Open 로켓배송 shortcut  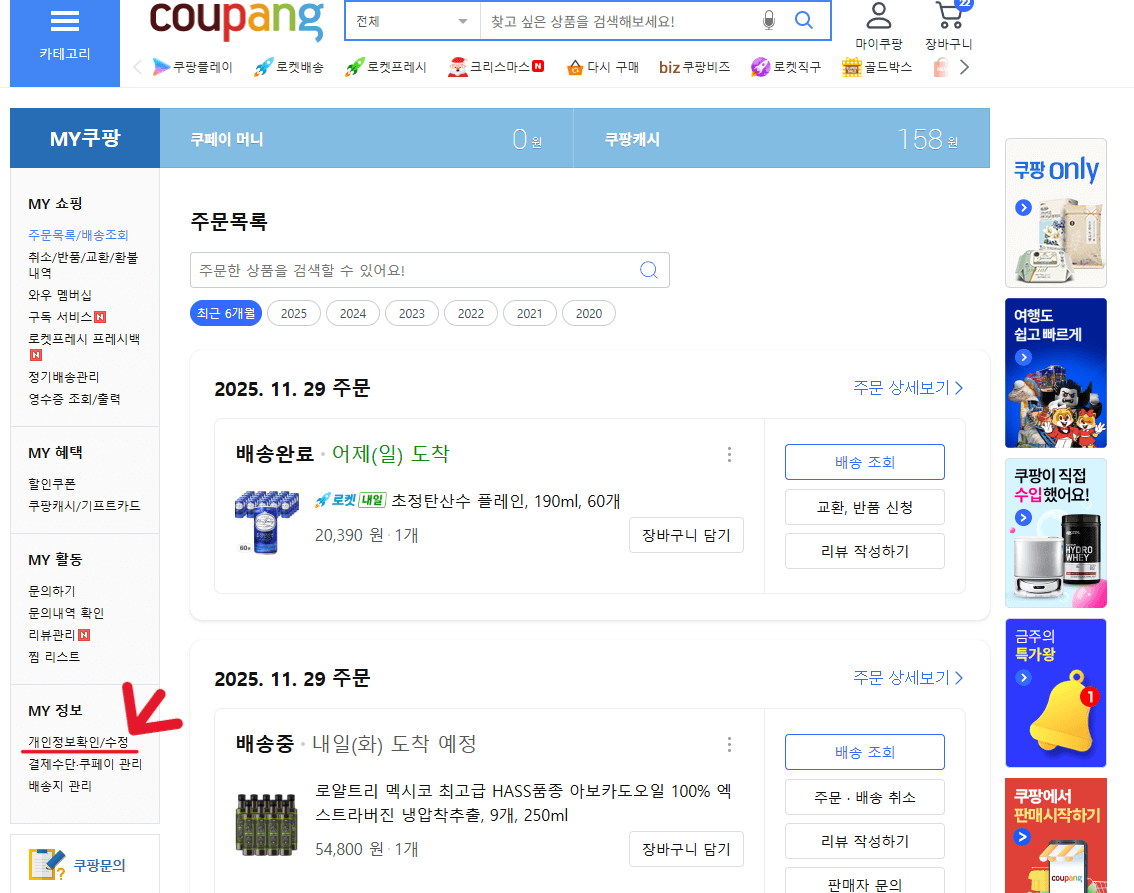coord(289,67)
